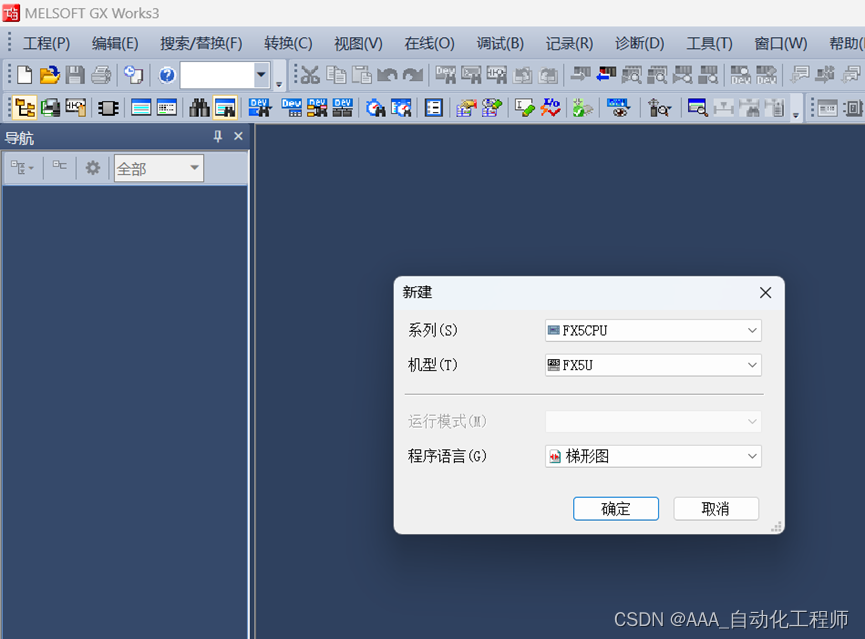The width and height of the screenshot is (865, 639).
Task: Close the 新建 dialog with X
Action: click(765, 292)
